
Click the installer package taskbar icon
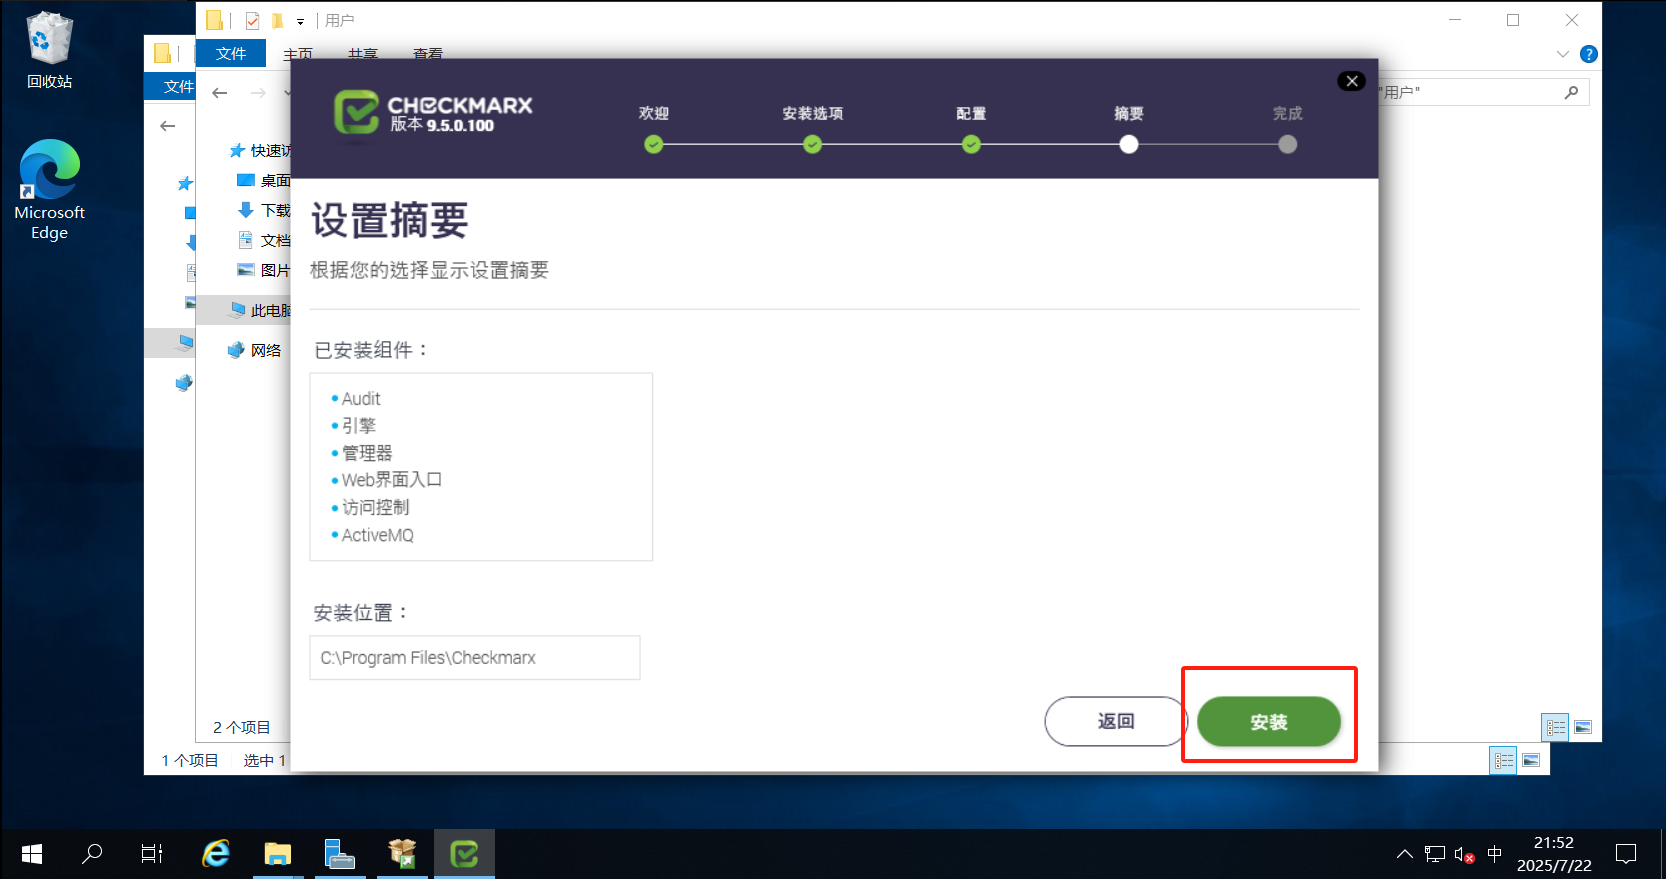pos(402,854)
